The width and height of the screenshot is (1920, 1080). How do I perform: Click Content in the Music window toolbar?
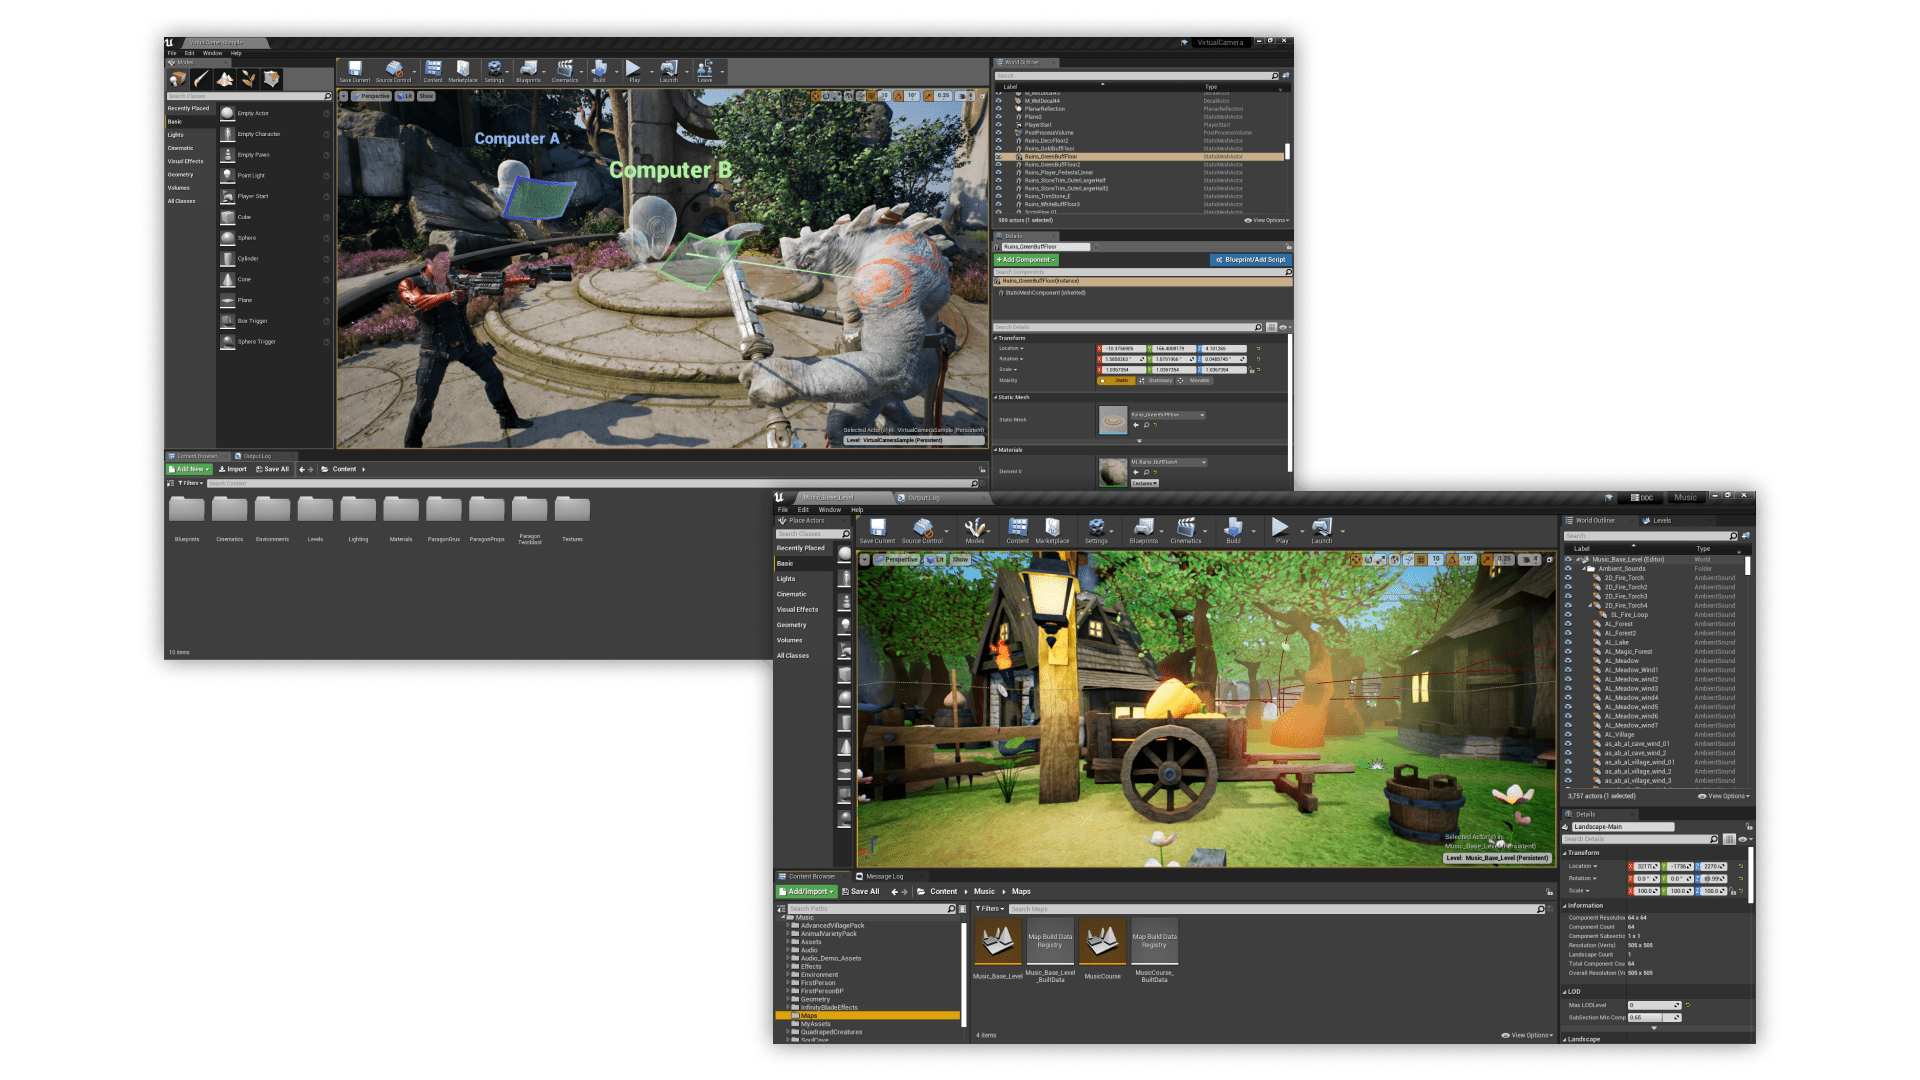point(1017,530)
